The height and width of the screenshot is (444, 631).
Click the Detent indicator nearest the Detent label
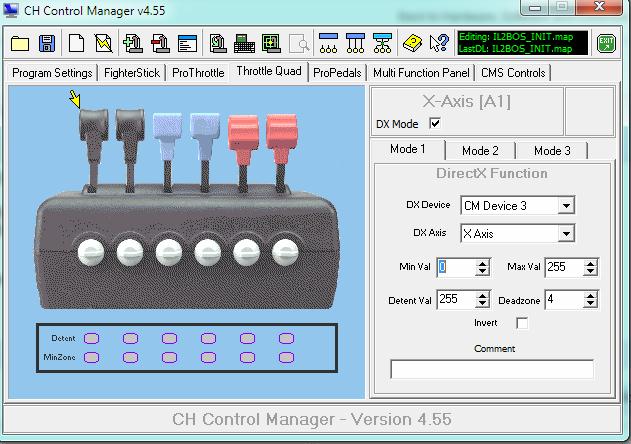[x=91, y=339]
